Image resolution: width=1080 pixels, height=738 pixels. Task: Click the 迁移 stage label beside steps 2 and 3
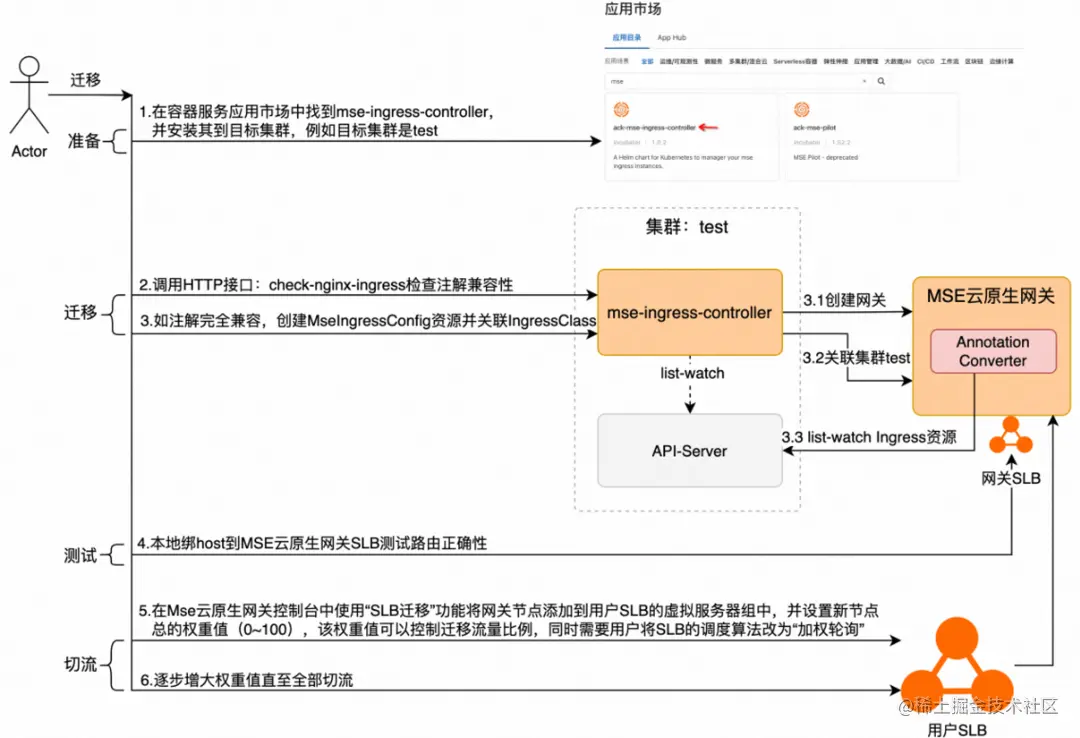coord(81,313)
